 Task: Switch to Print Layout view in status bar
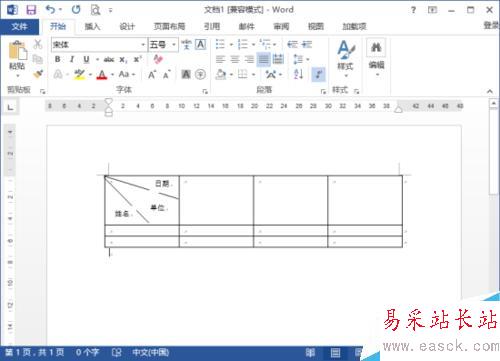(x=335, y=352)
